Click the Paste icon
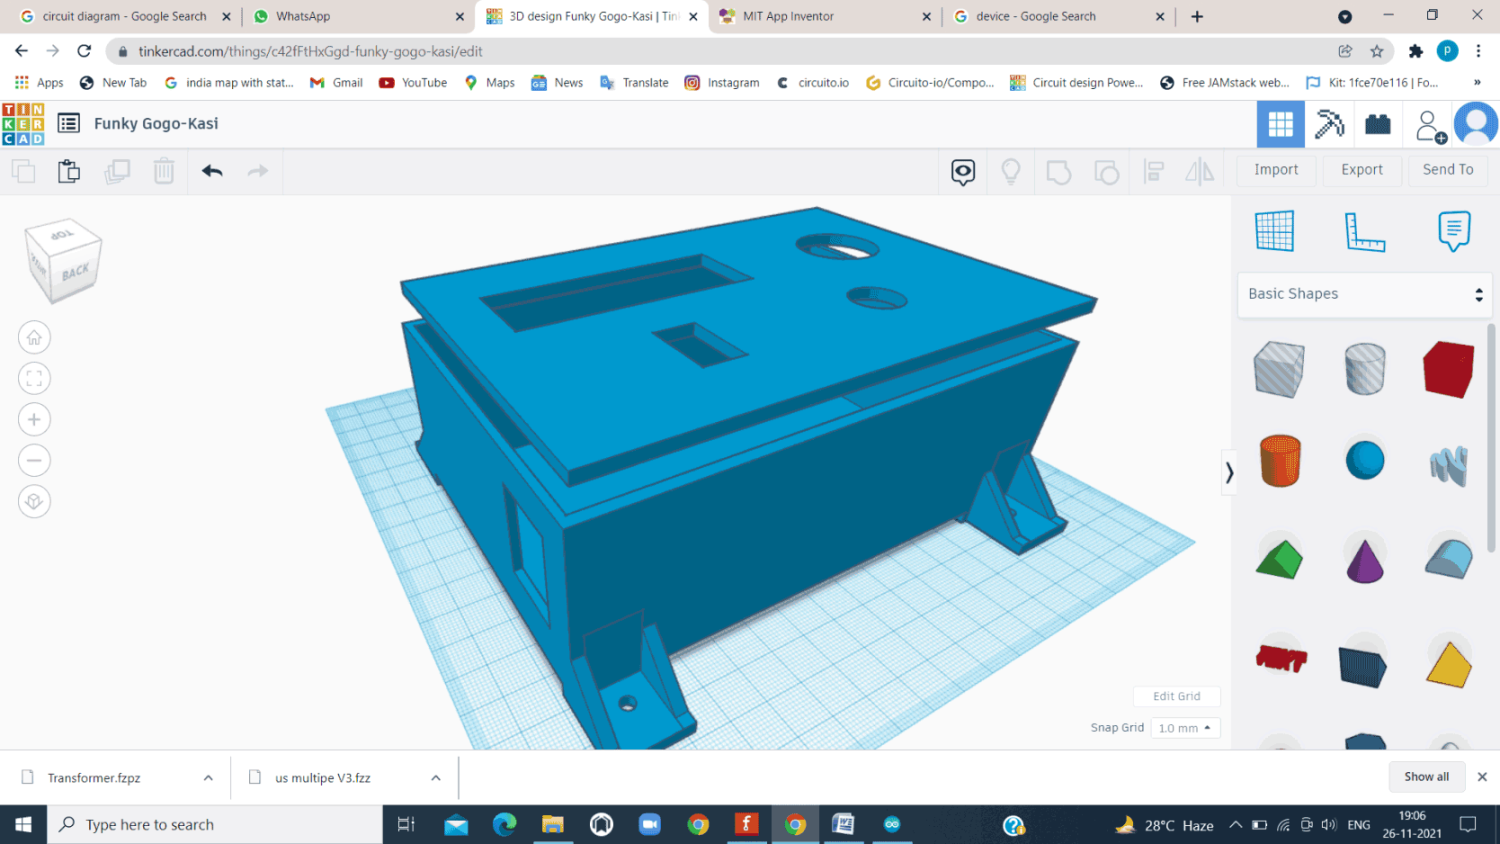1500x844 pixels. coord(68,171)
